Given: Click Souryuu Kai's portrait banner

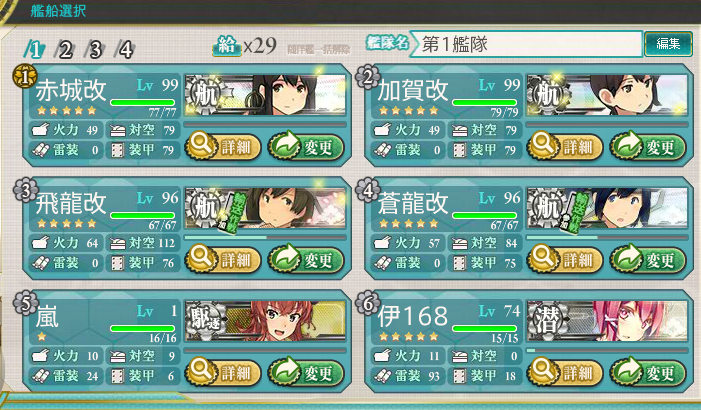Looking at the screenshot, I should (607, 207).
